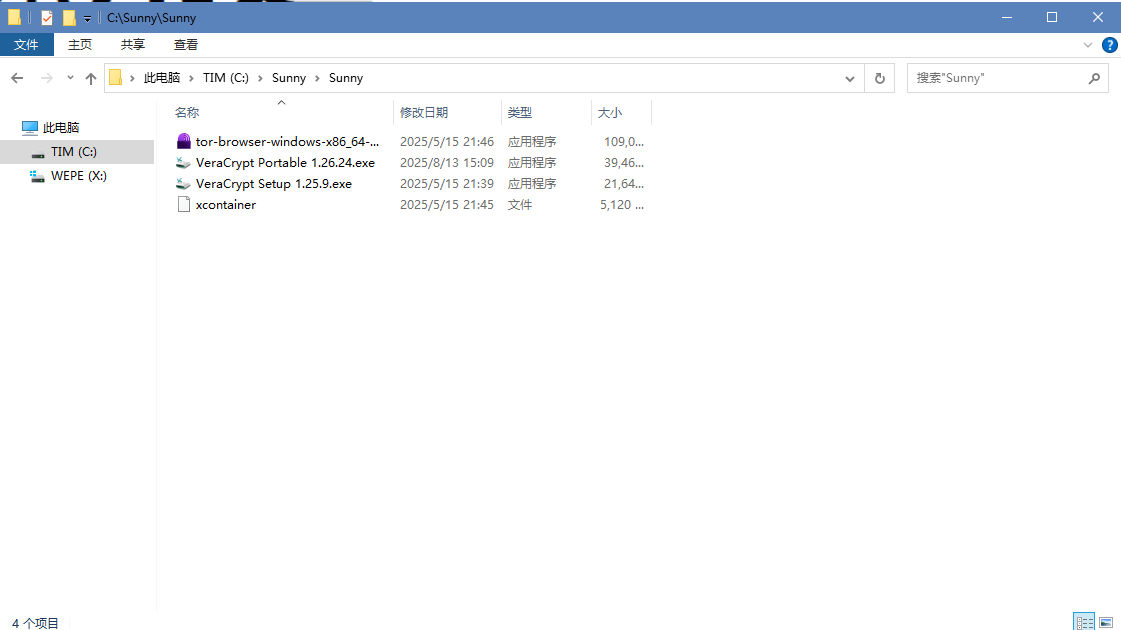Open recent locations dropdown arrow
The height and width of the screenshot is (630, 1121).
(x=70, y=78)
